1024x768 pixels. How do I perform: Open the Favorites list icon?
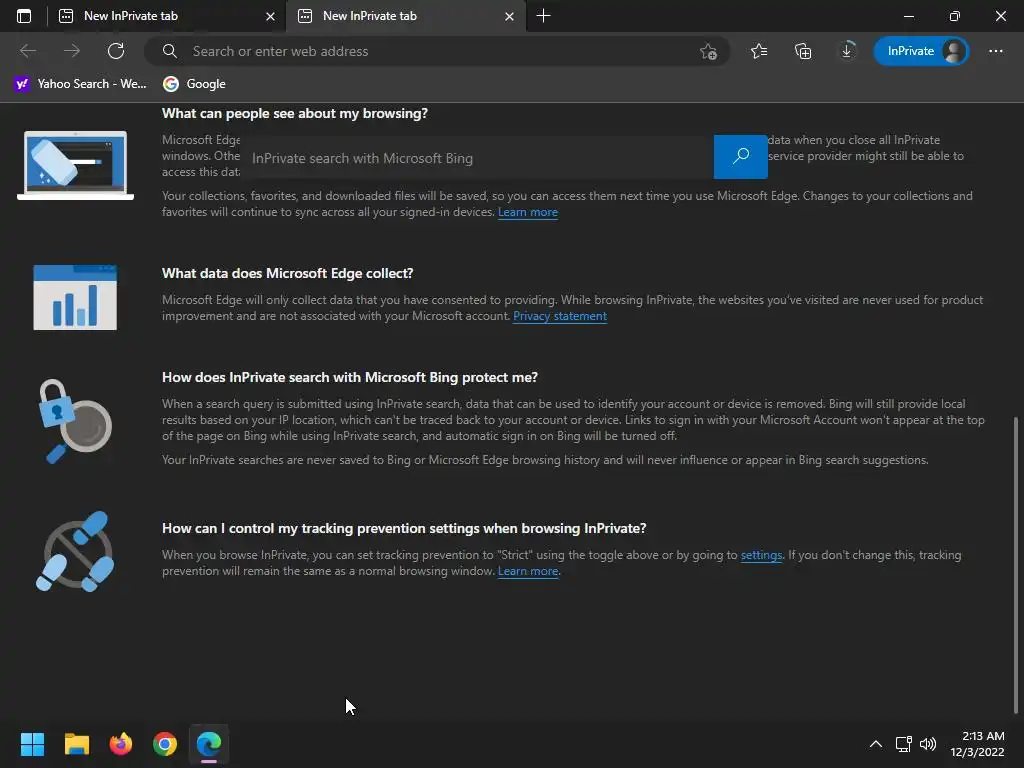coord(759,51)
